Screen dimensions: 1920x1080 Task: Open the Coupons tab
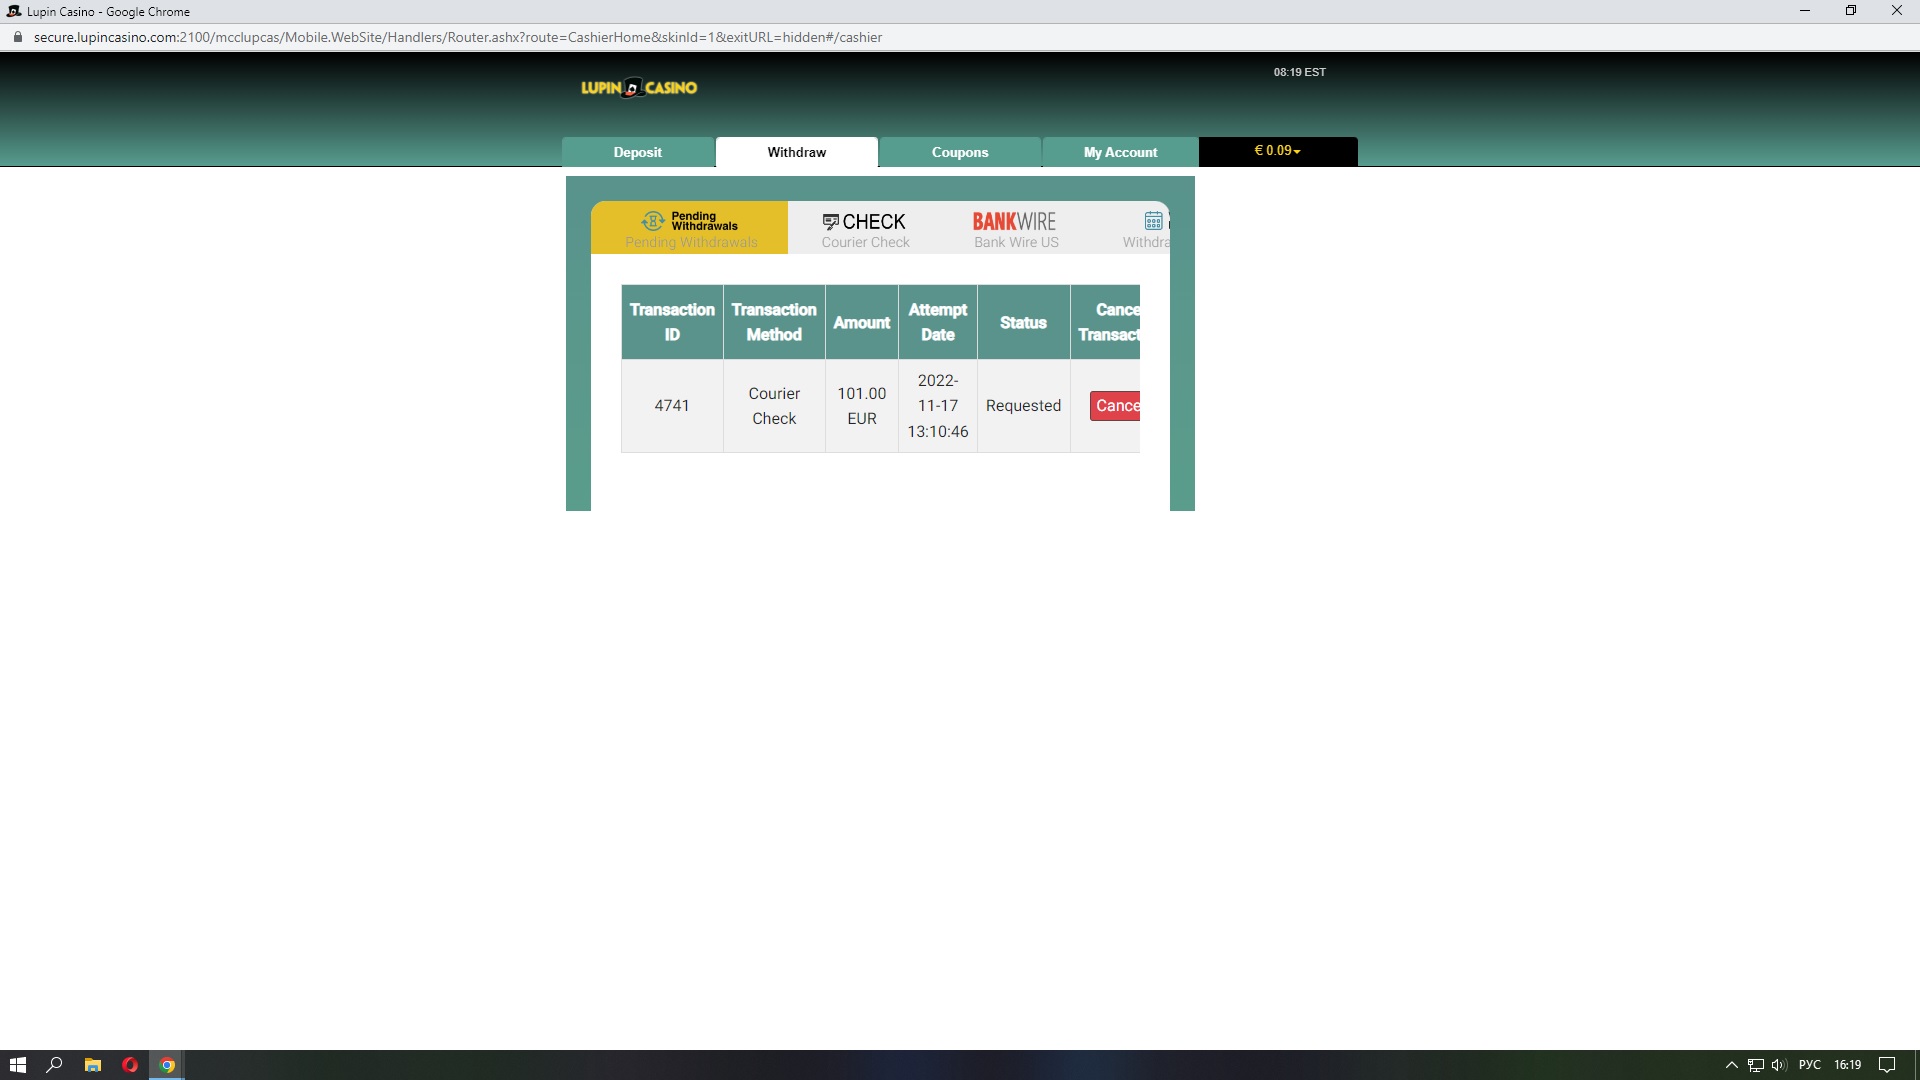959,152
